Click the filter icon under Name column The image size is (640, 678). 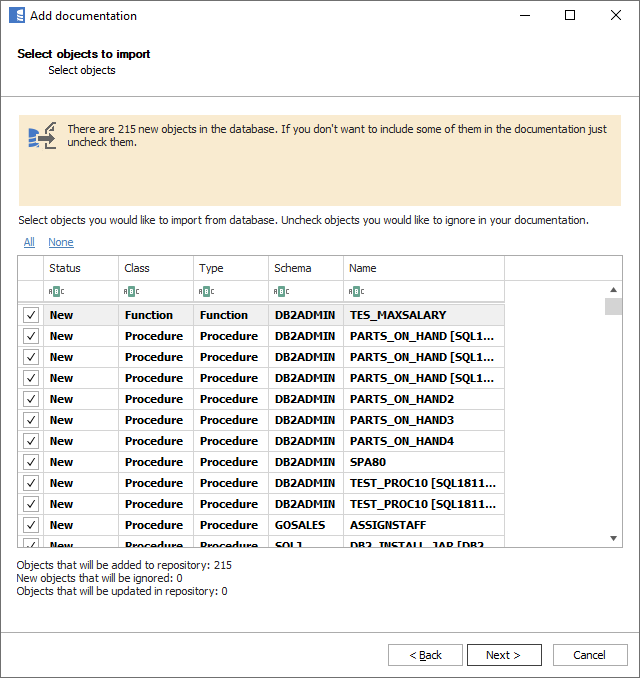click(x=357, y=292)
